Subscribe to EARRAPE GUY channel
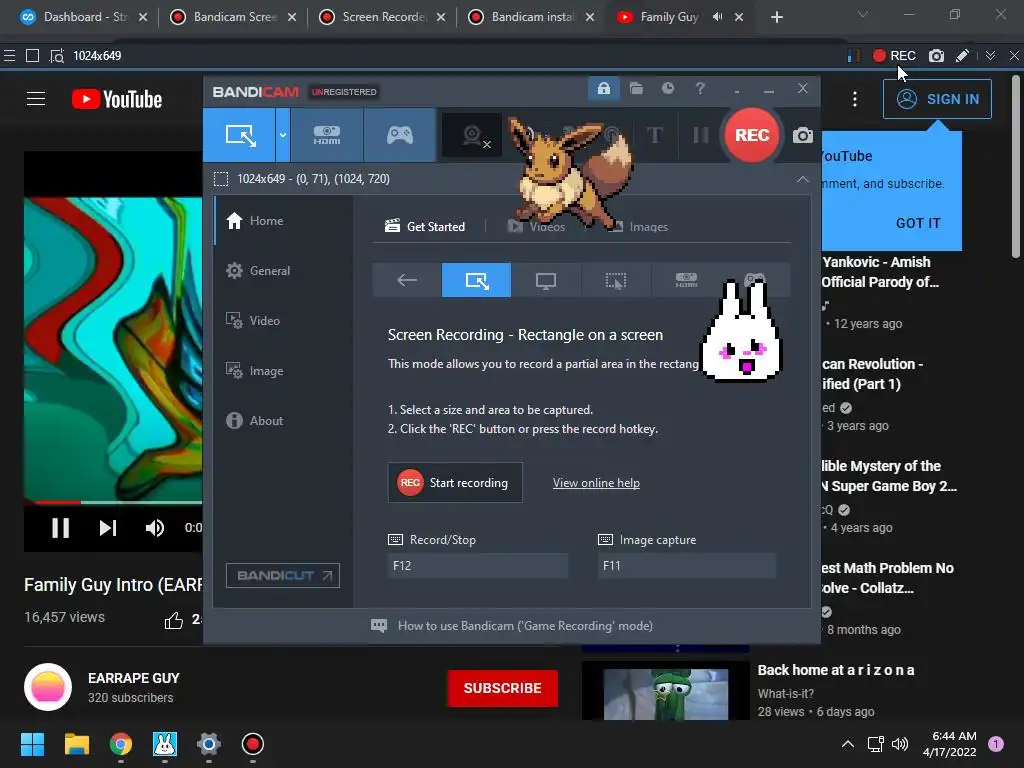The height and width of the screenshot is (768, 1024). point(502,688)
